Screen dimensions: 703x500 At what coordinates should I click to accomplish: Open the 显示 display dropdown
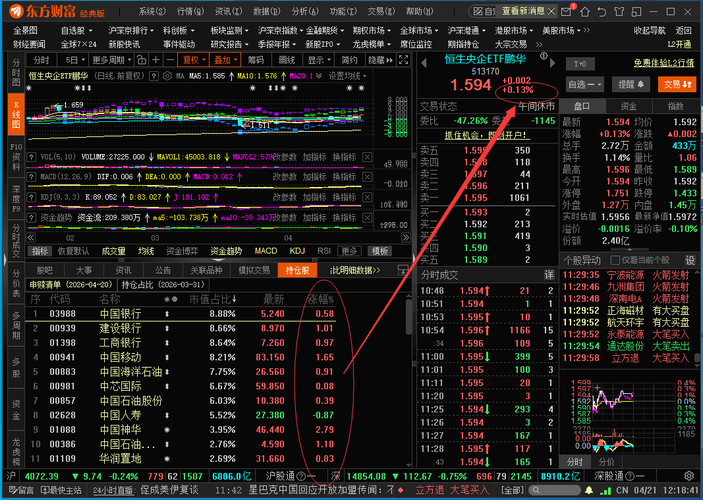[x=319, y=60]
